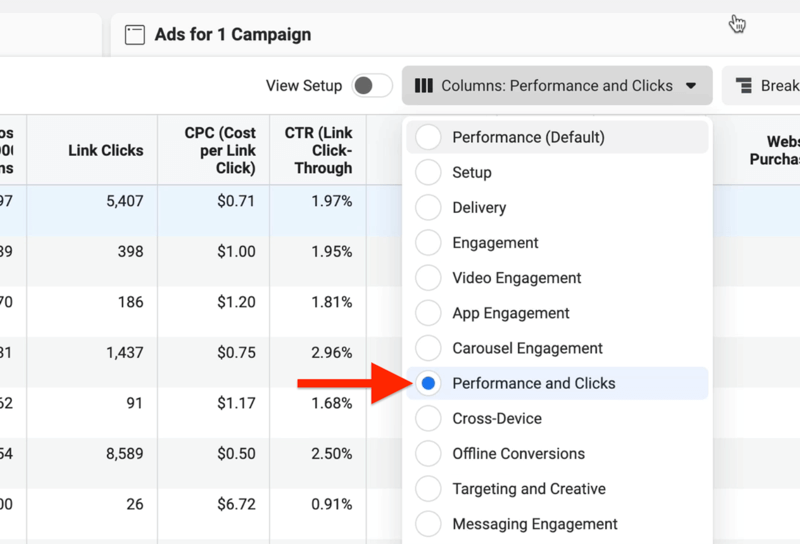Click the Ads panel icon beside the title

pos(135,35)
